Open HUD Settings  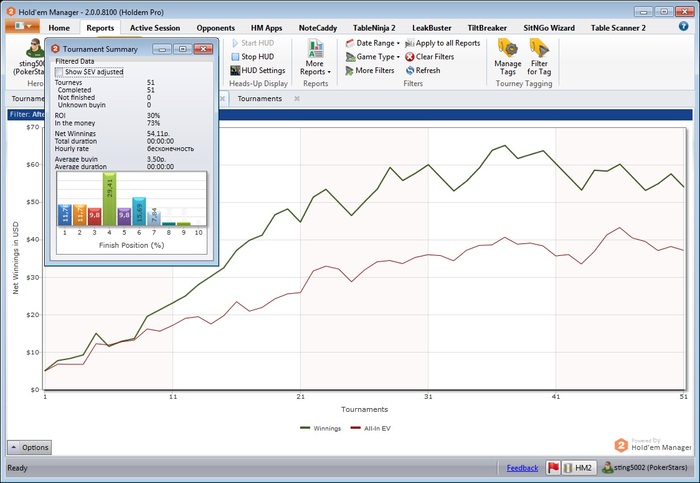tap(258, 70)
